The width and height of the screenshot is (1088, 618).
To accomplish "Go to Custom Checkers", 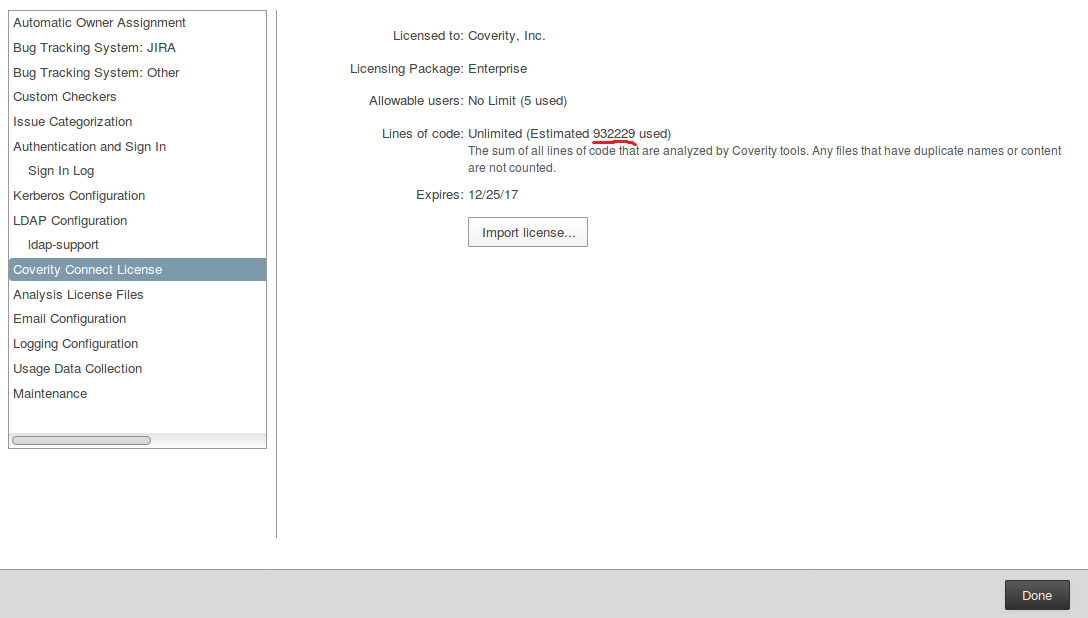I will pyautogui.click(x=137, y=97).
